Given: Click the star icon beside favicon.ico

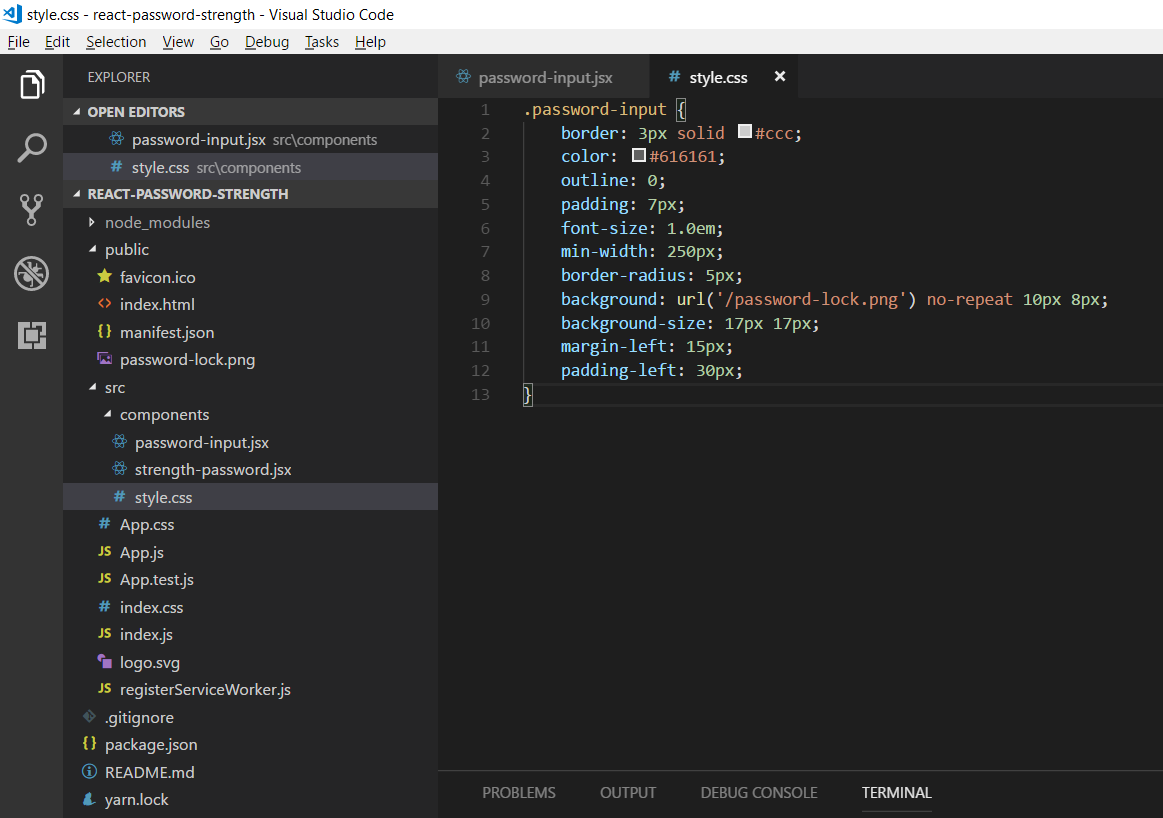Looking at the screenshot, I should 105,277.
